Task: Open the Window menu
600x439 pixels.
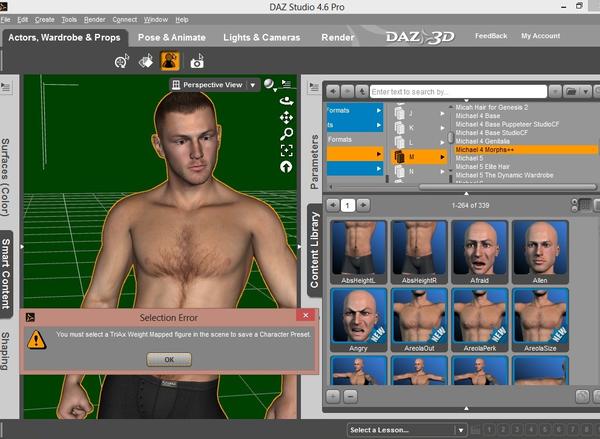Action: tap(156, 20)
